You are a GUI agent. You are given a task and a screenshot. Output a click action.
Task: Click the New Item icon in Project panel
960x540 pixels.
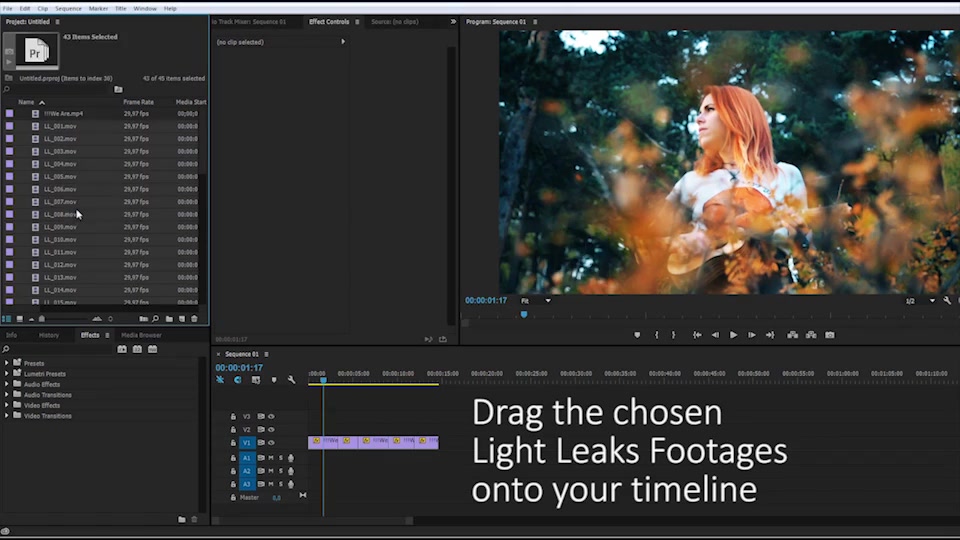click(182, 319)
